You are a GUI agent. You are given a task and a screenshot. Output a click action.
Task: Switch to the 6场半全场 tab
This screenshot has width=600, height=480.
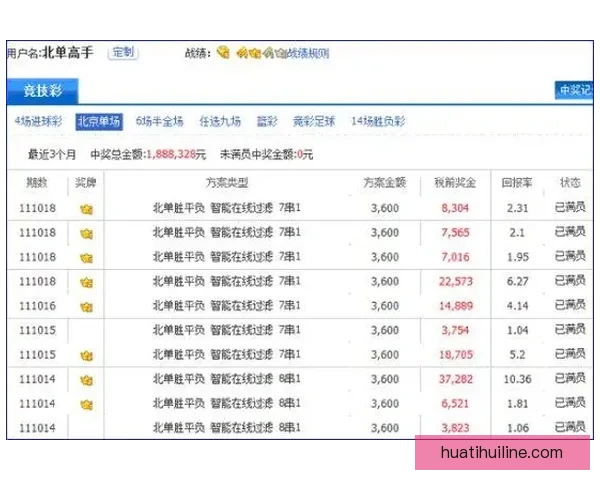click(x=160, y=121)
